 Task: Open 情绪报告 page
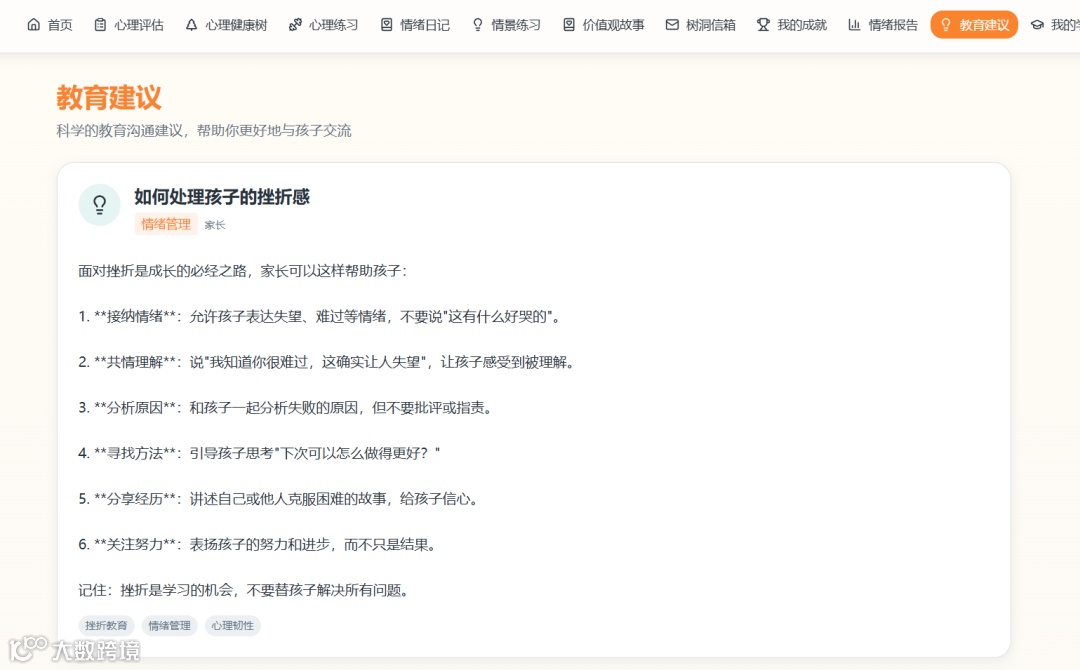883,25
